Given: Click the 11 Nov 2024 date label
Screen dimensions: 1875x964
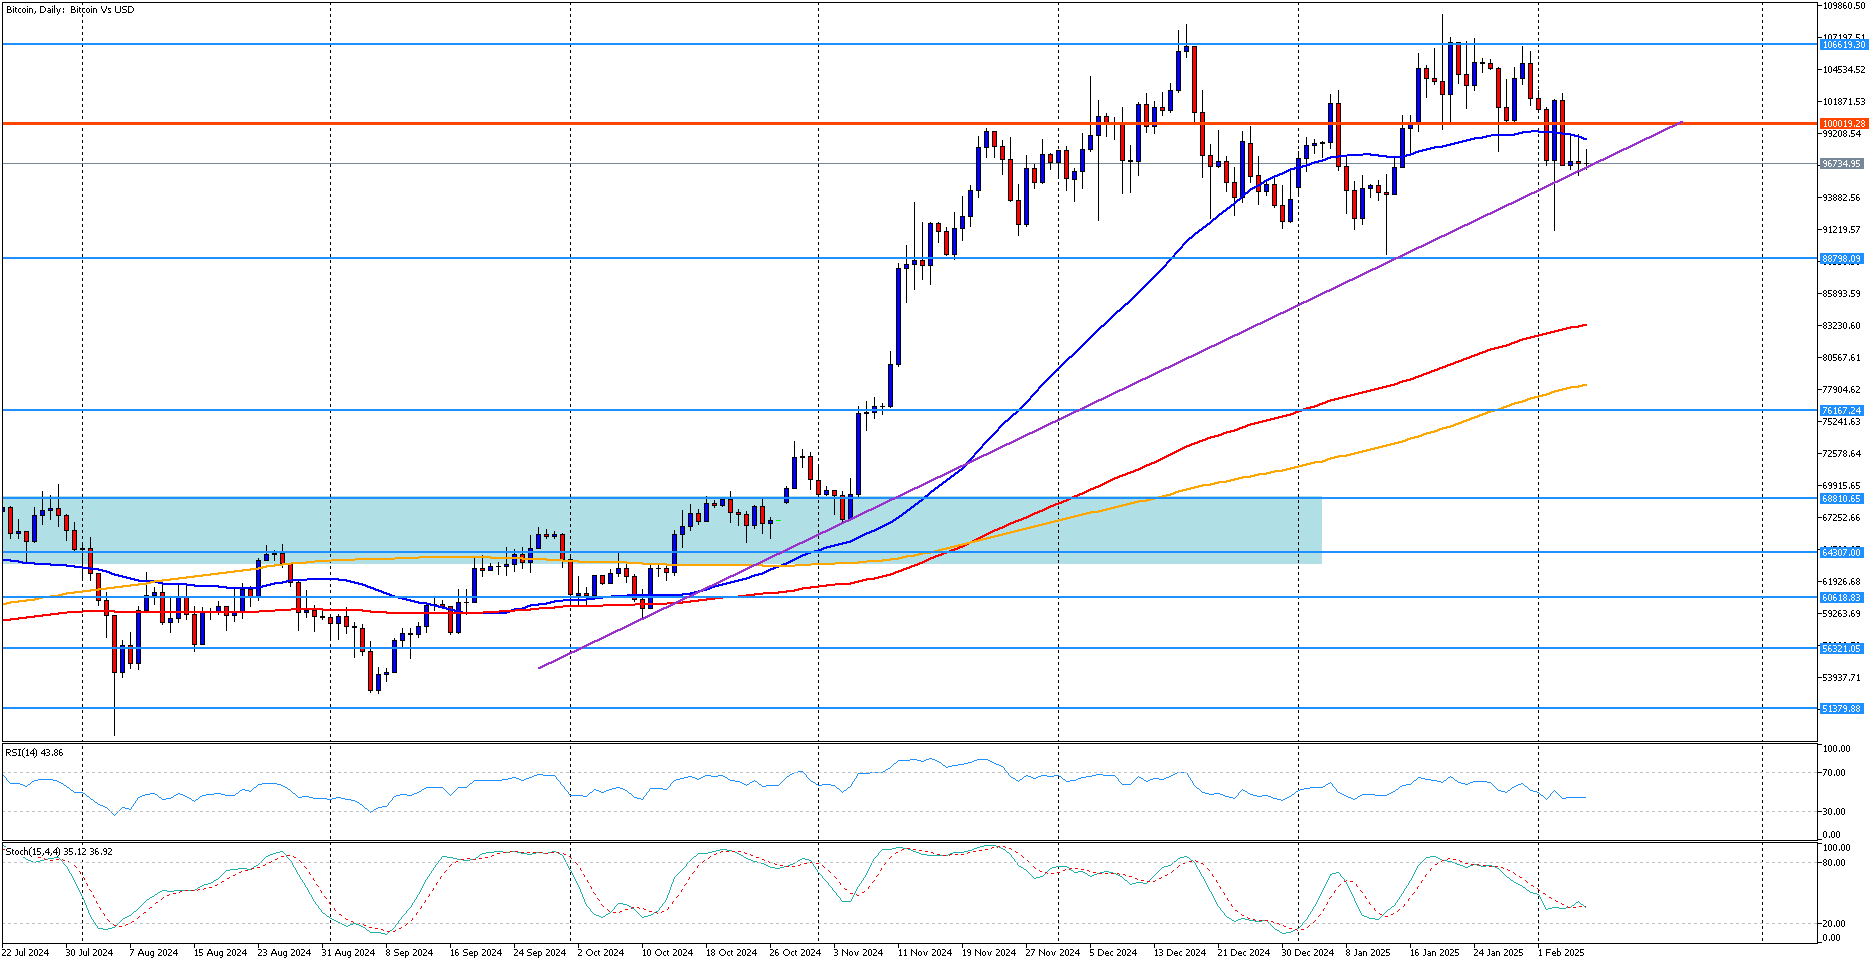Looking at the screenshot, I should click(925, 953).
